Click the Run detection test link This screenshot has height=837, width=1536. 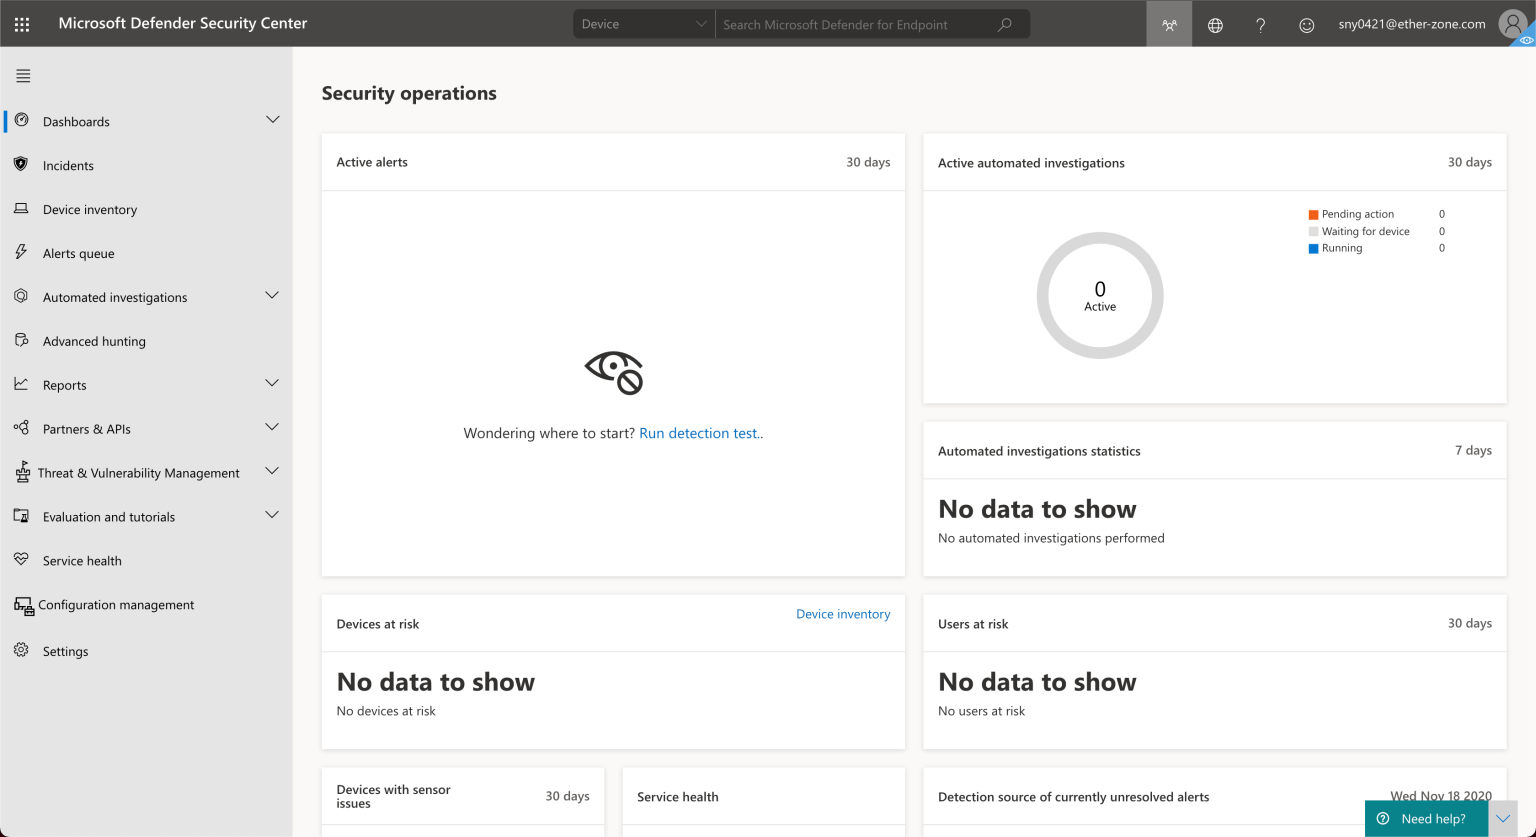pyautogui.click(x=700, y=433)
